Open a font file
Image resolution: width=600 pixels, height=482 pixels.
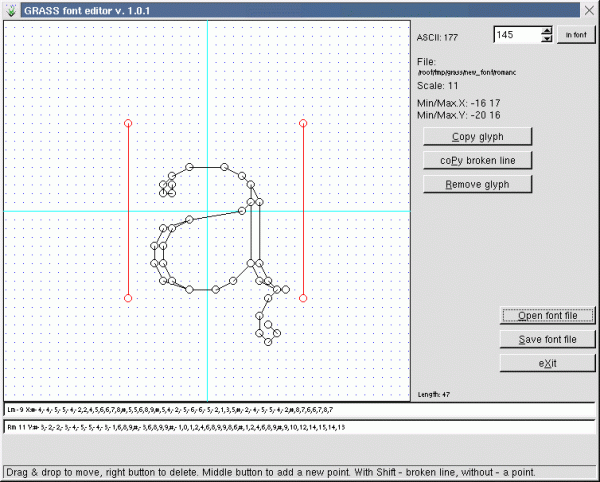point(547,316)
